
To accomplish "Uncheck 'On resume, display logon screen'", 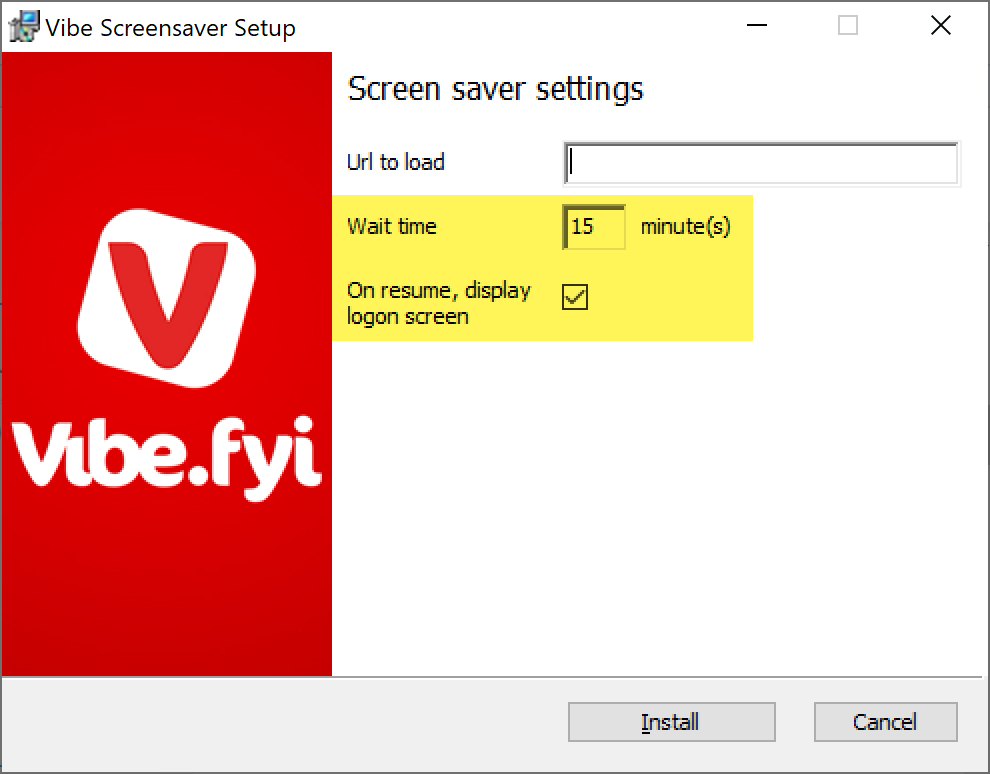I will click(x=575, y=297).
